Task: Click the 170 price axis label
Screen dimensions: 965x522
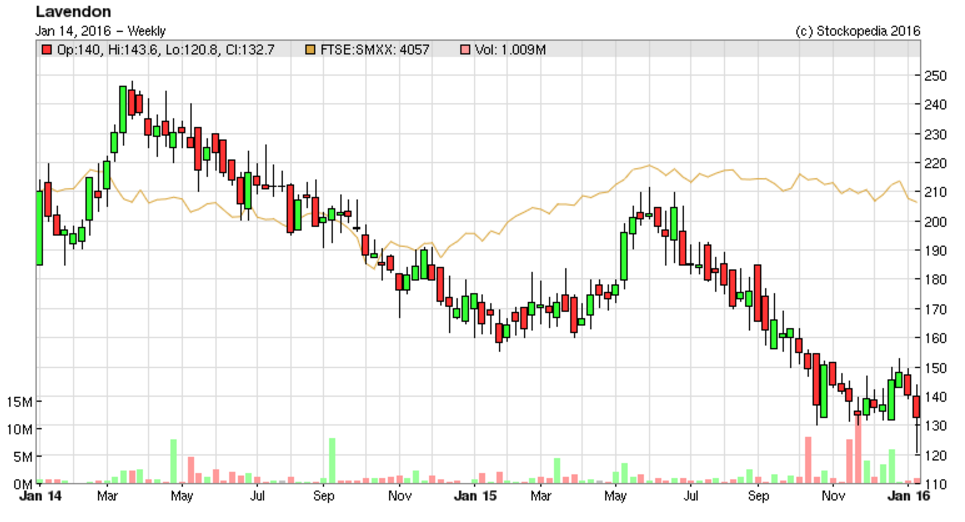Action: (x=935, y=310)
